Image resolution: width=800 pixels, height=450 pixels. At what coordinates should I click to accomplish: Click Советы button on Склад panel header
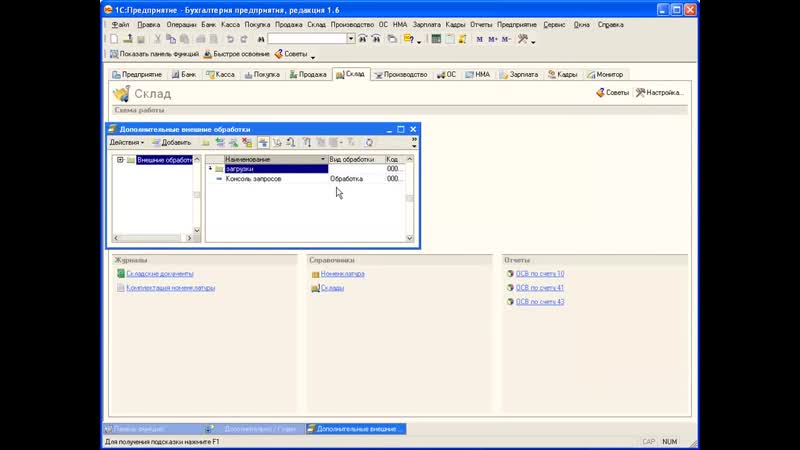[x=612, y=93]
